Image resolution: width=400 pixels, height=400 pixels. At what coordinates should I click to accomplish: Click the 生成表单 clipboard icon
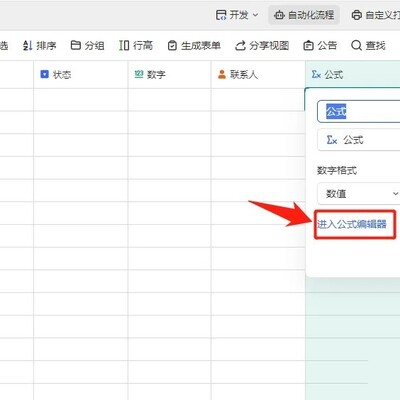tap(172, 45)
